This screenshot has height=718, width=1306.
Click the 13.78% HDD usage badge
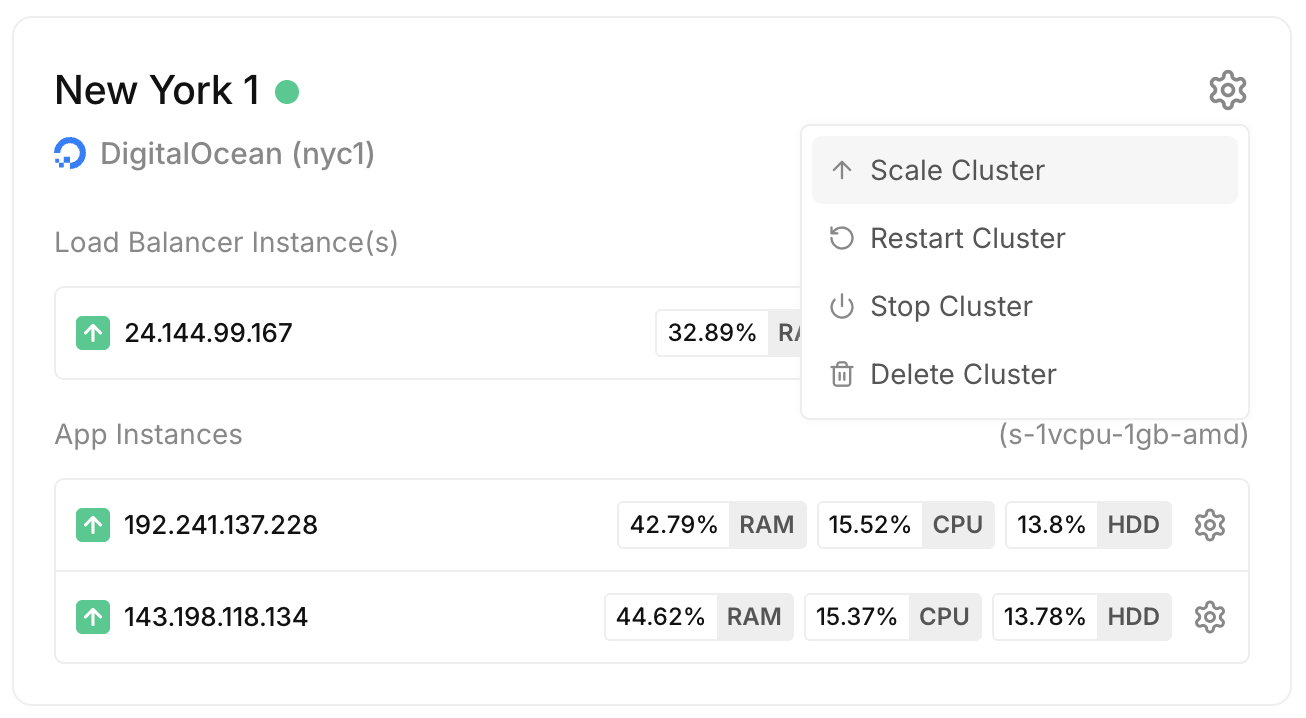click(x=1081, y=617)
